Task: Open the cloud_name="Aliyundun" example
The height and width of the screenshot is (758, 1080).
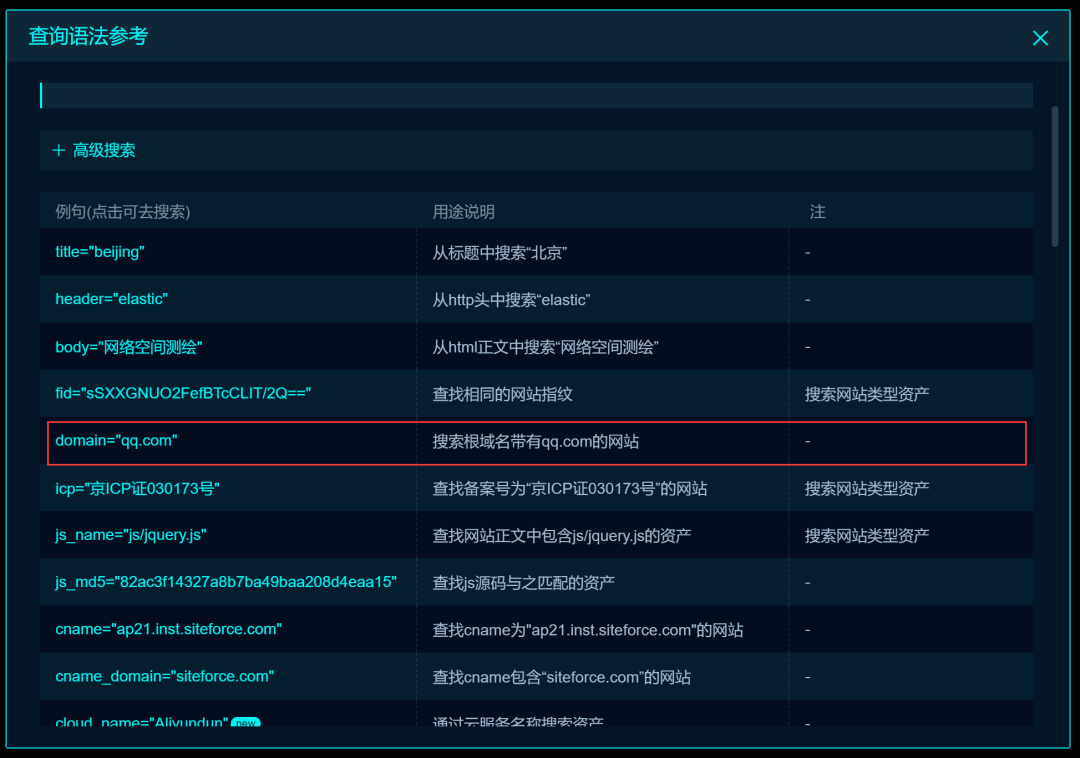Action: (x=142, y=721)
